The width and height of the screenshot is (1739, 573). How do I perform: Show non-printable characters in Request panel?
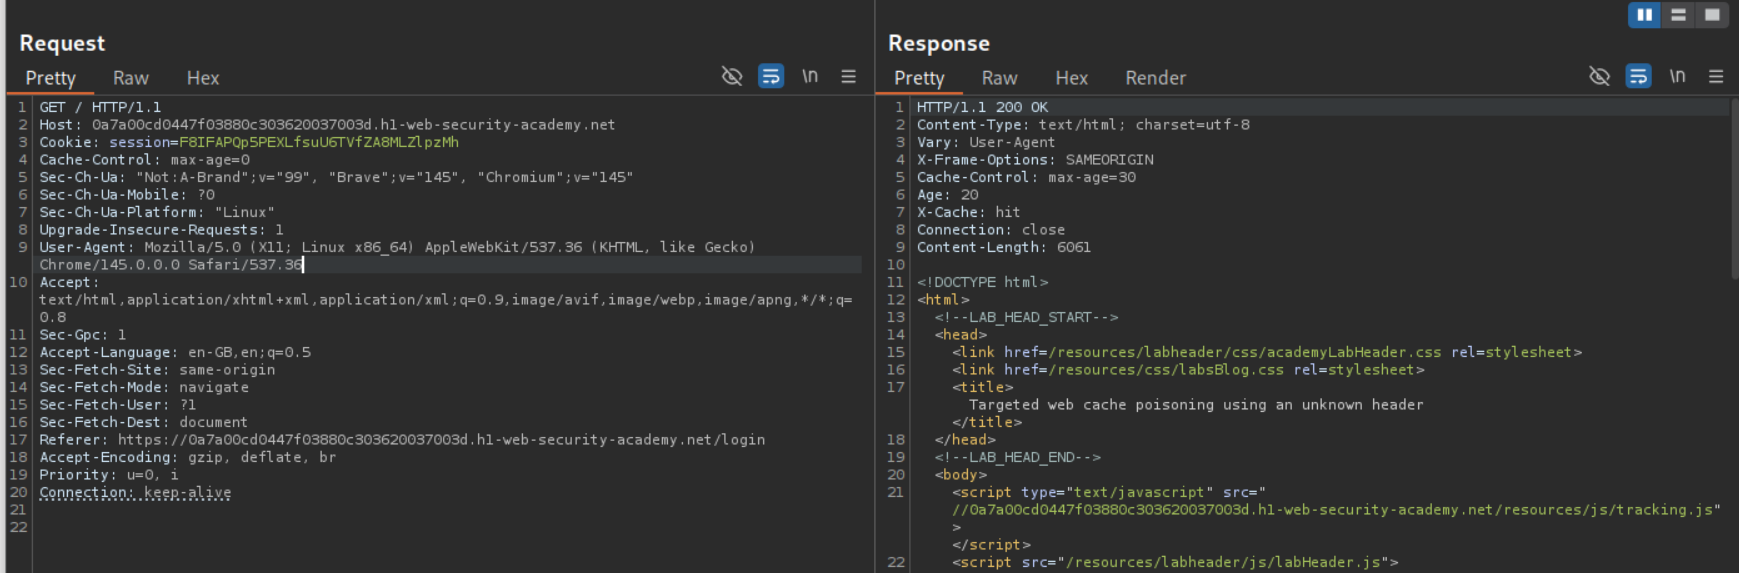click(810, 76)
